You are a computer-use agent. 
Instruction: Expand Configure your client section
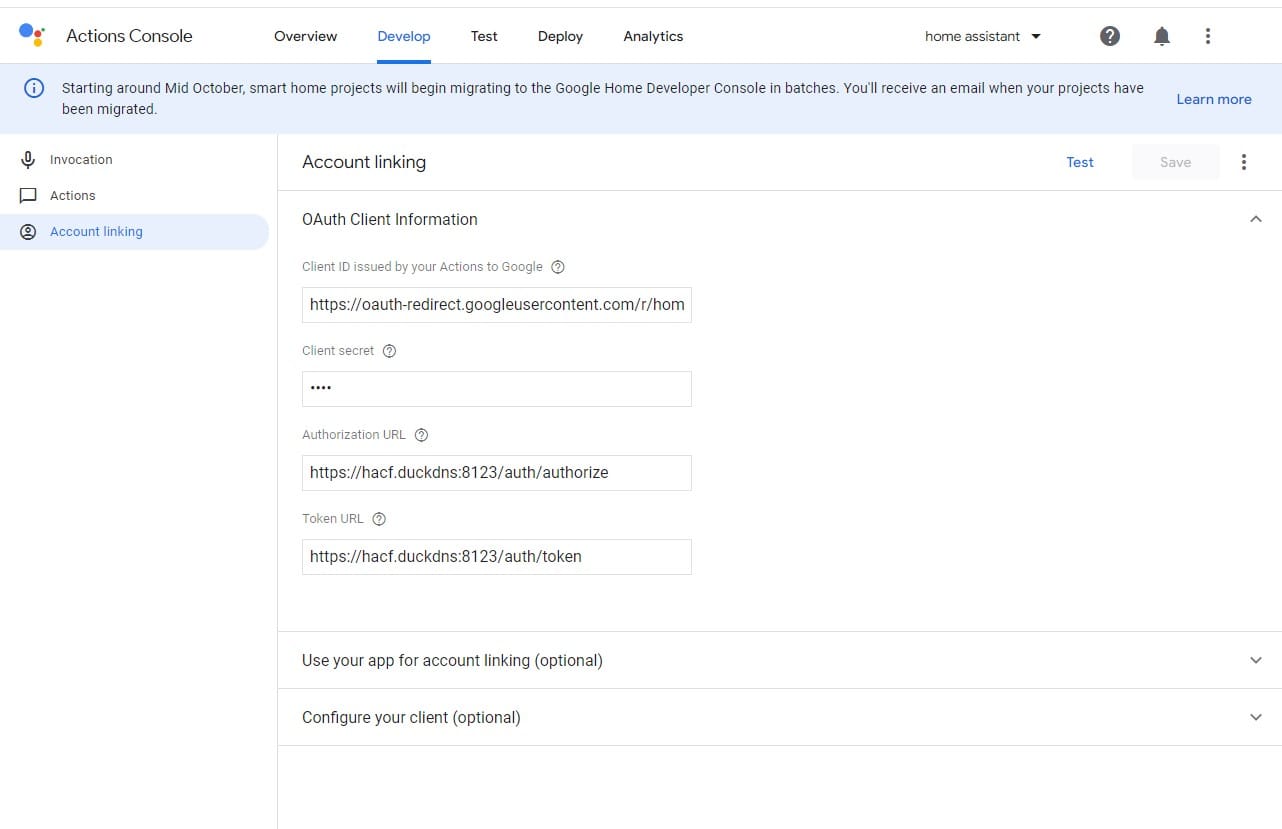coord(1256,717)
